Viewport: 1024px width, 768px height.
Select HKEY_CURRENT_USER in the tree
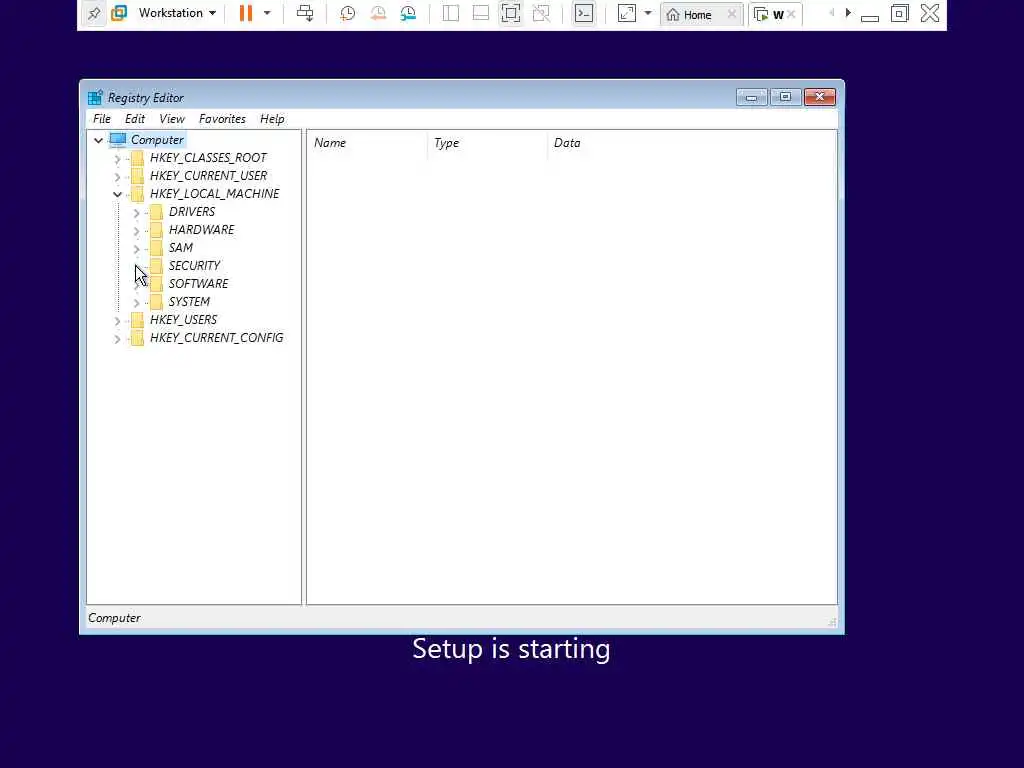point(208,176)
